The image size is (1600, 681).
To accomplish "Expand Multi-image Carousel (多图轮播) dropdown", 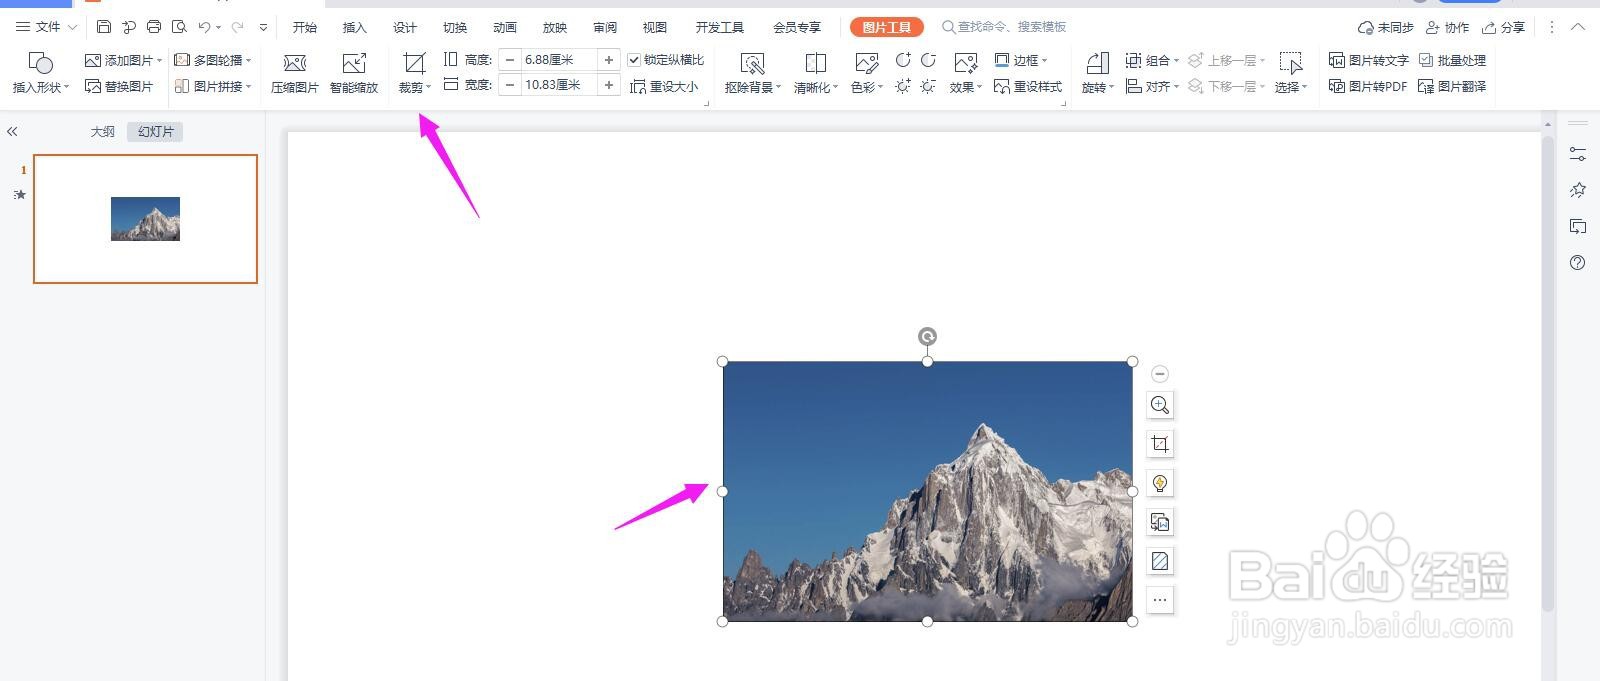I will (248, 60).
